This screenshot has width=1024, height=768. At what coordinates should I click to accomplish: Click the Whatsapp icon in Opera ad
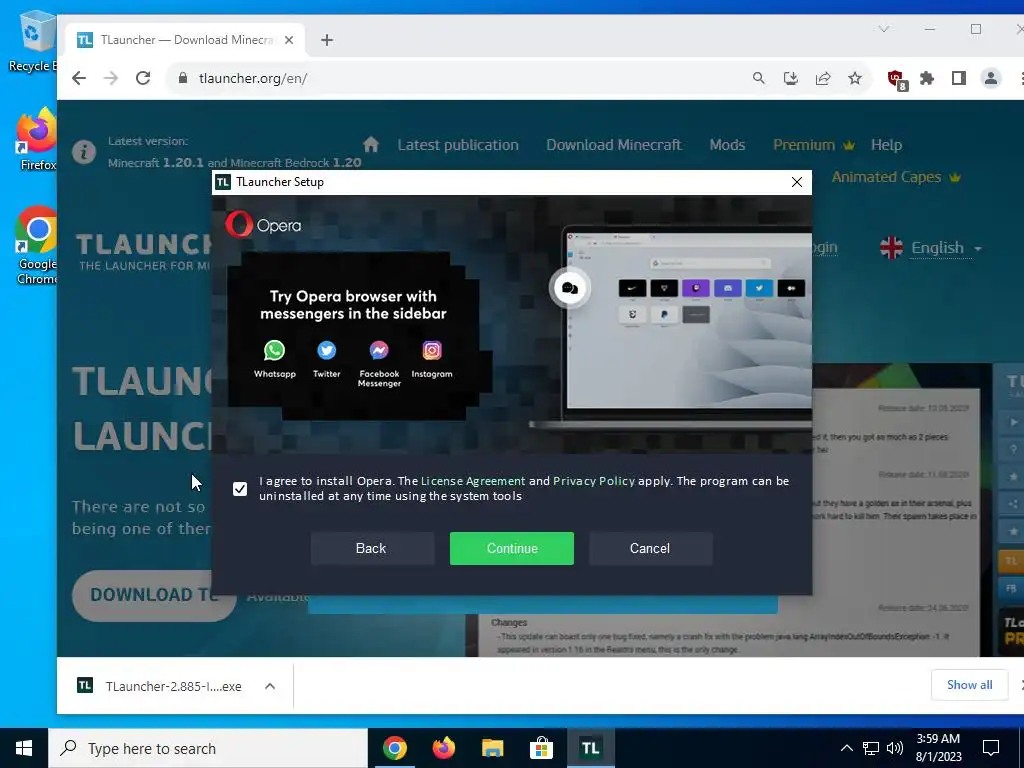tap(274, 351)
